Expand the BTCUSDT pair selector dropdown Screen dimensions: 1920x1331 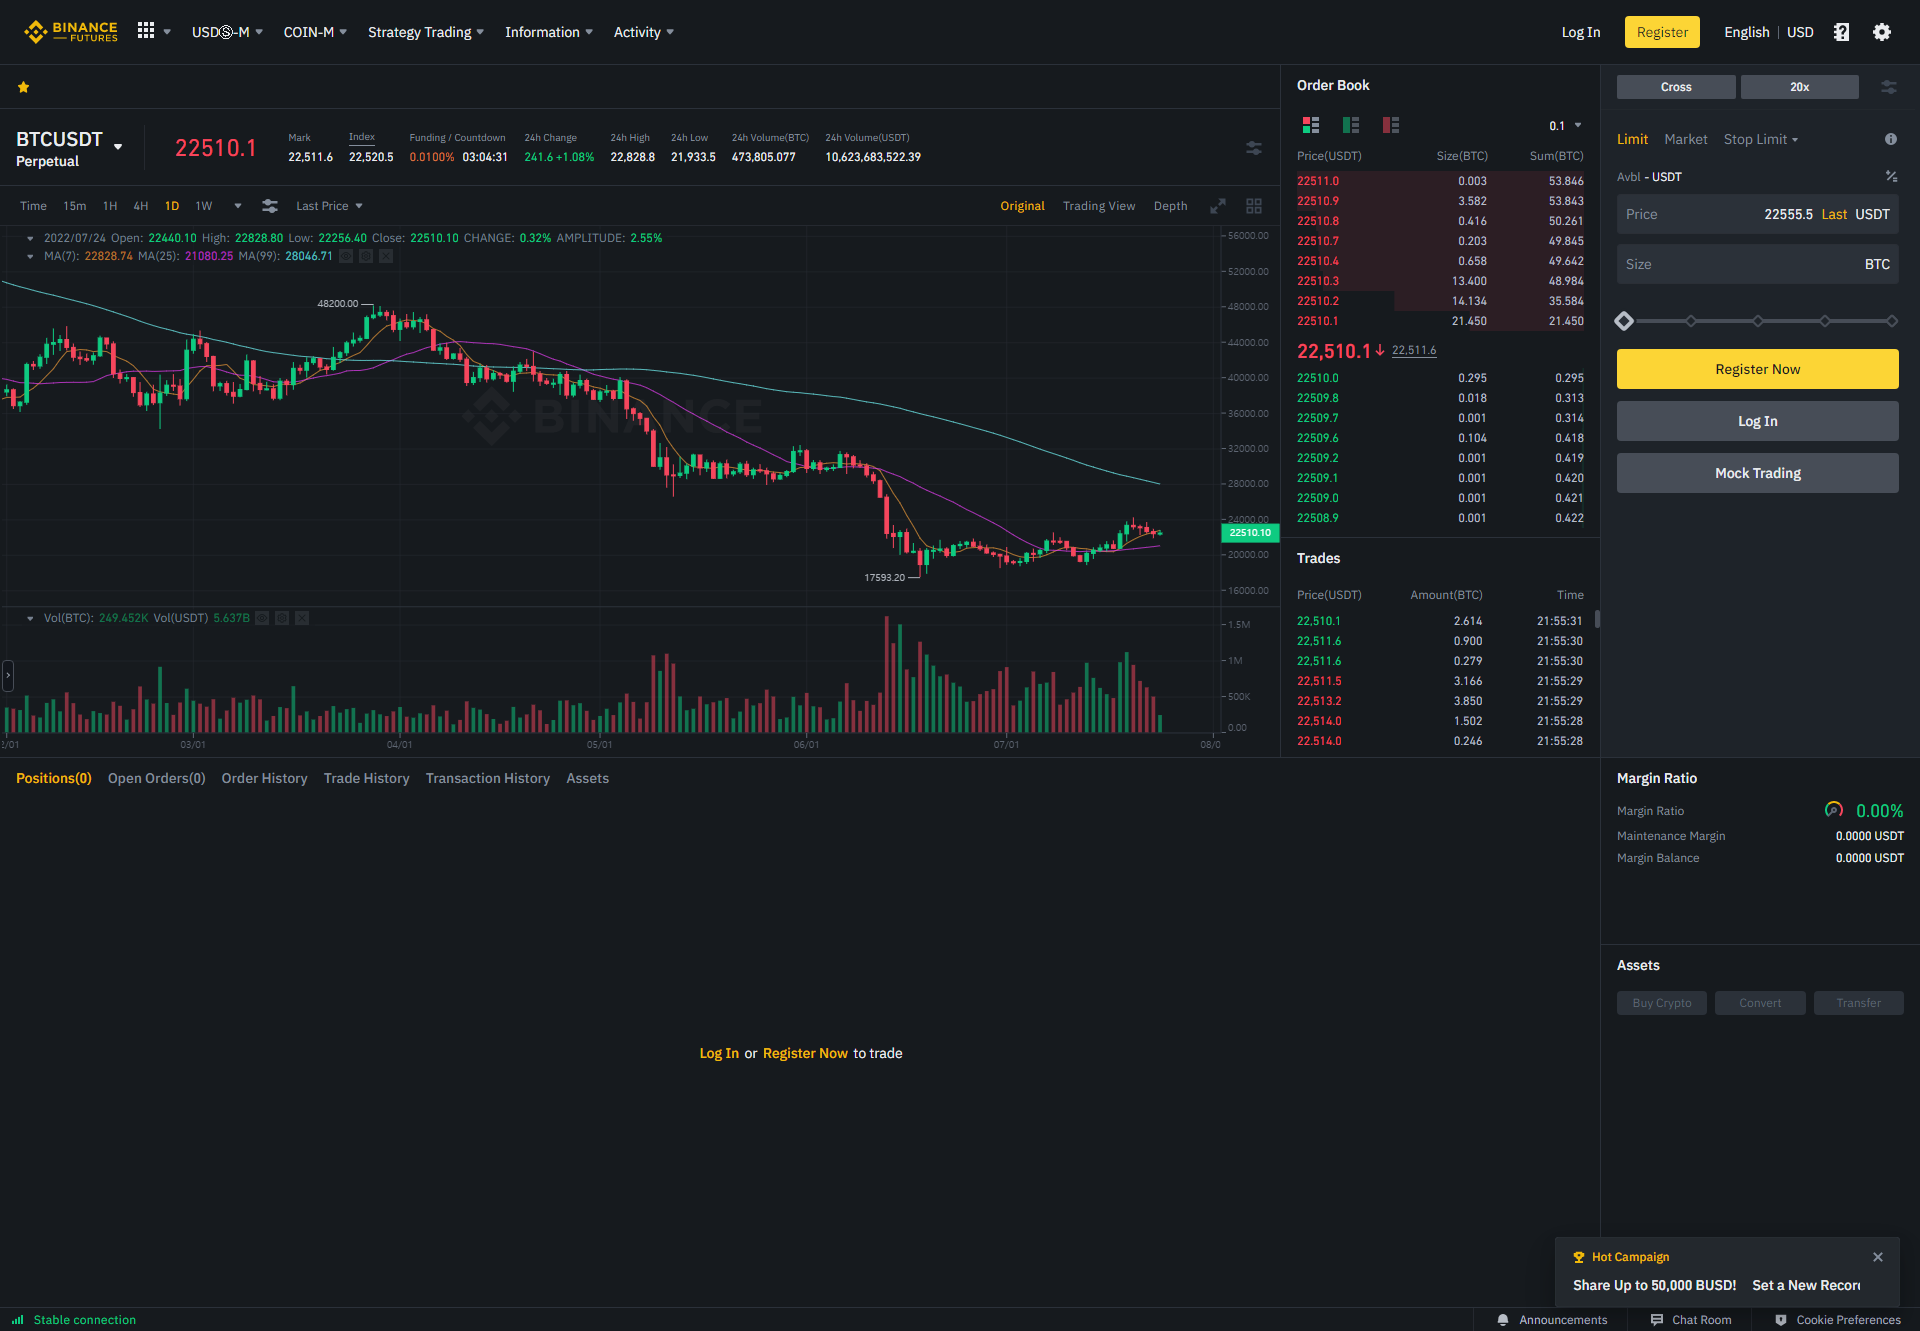(118, 146)
